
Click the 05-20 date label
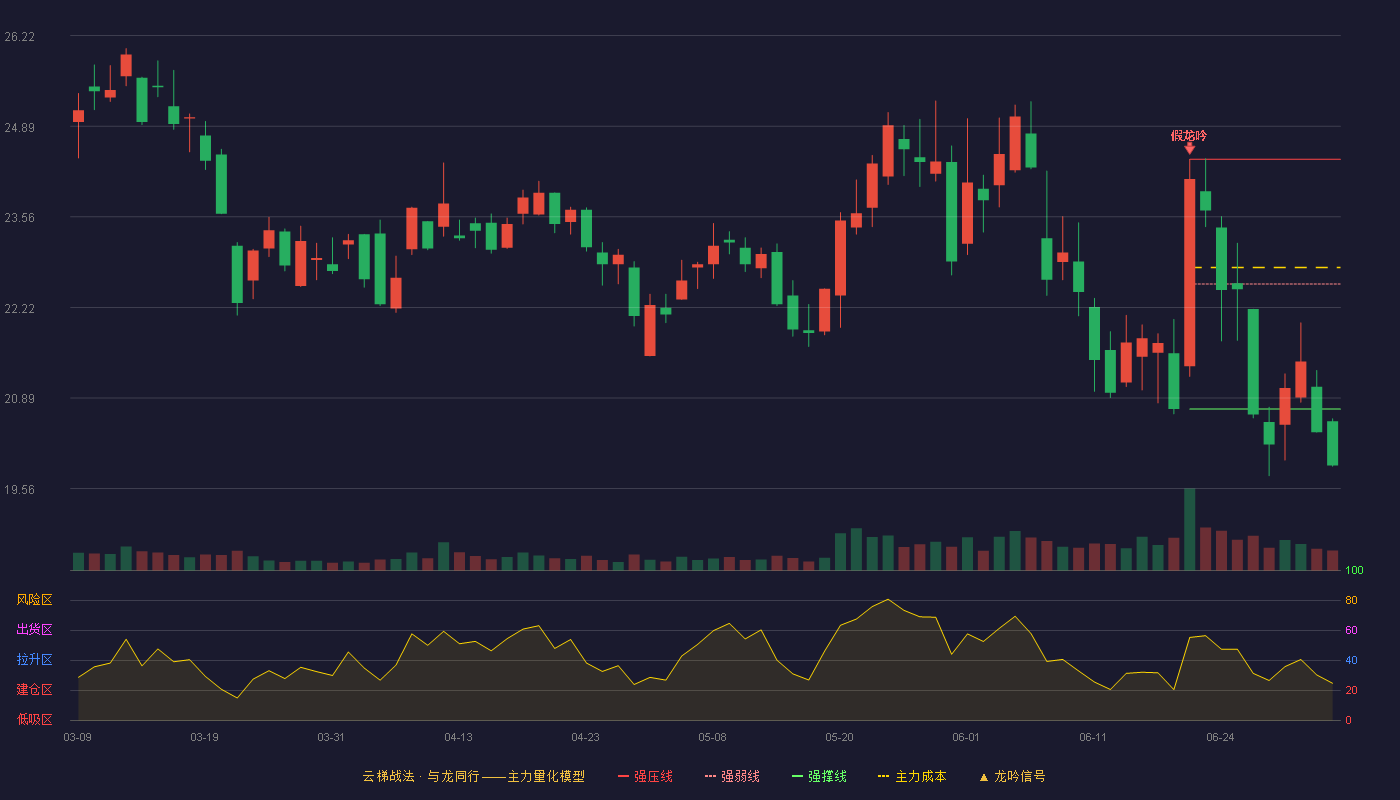[x=839, y=737]
